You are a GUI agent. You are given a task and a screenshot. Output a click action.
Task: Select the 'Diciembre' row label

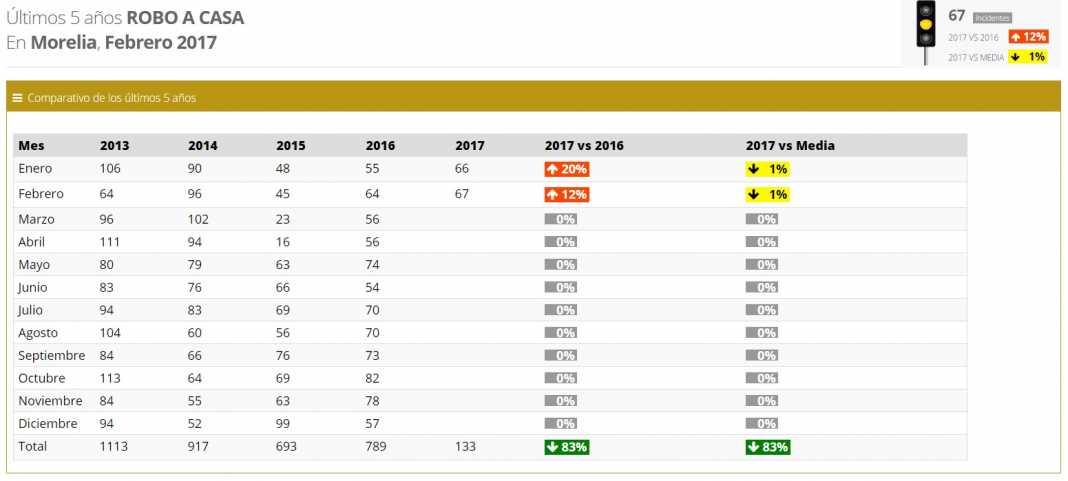coord(48,424)
